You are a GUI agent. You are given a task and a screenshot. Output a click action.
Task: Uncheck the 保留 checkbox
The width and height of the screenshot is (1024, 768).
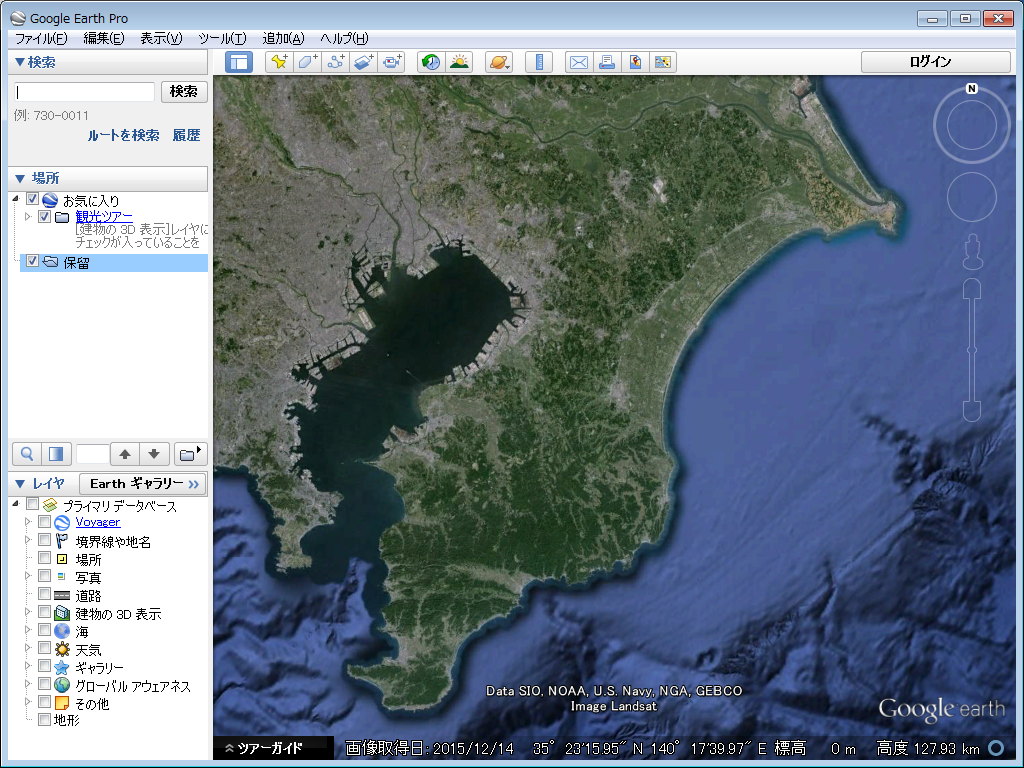[32, 261]
